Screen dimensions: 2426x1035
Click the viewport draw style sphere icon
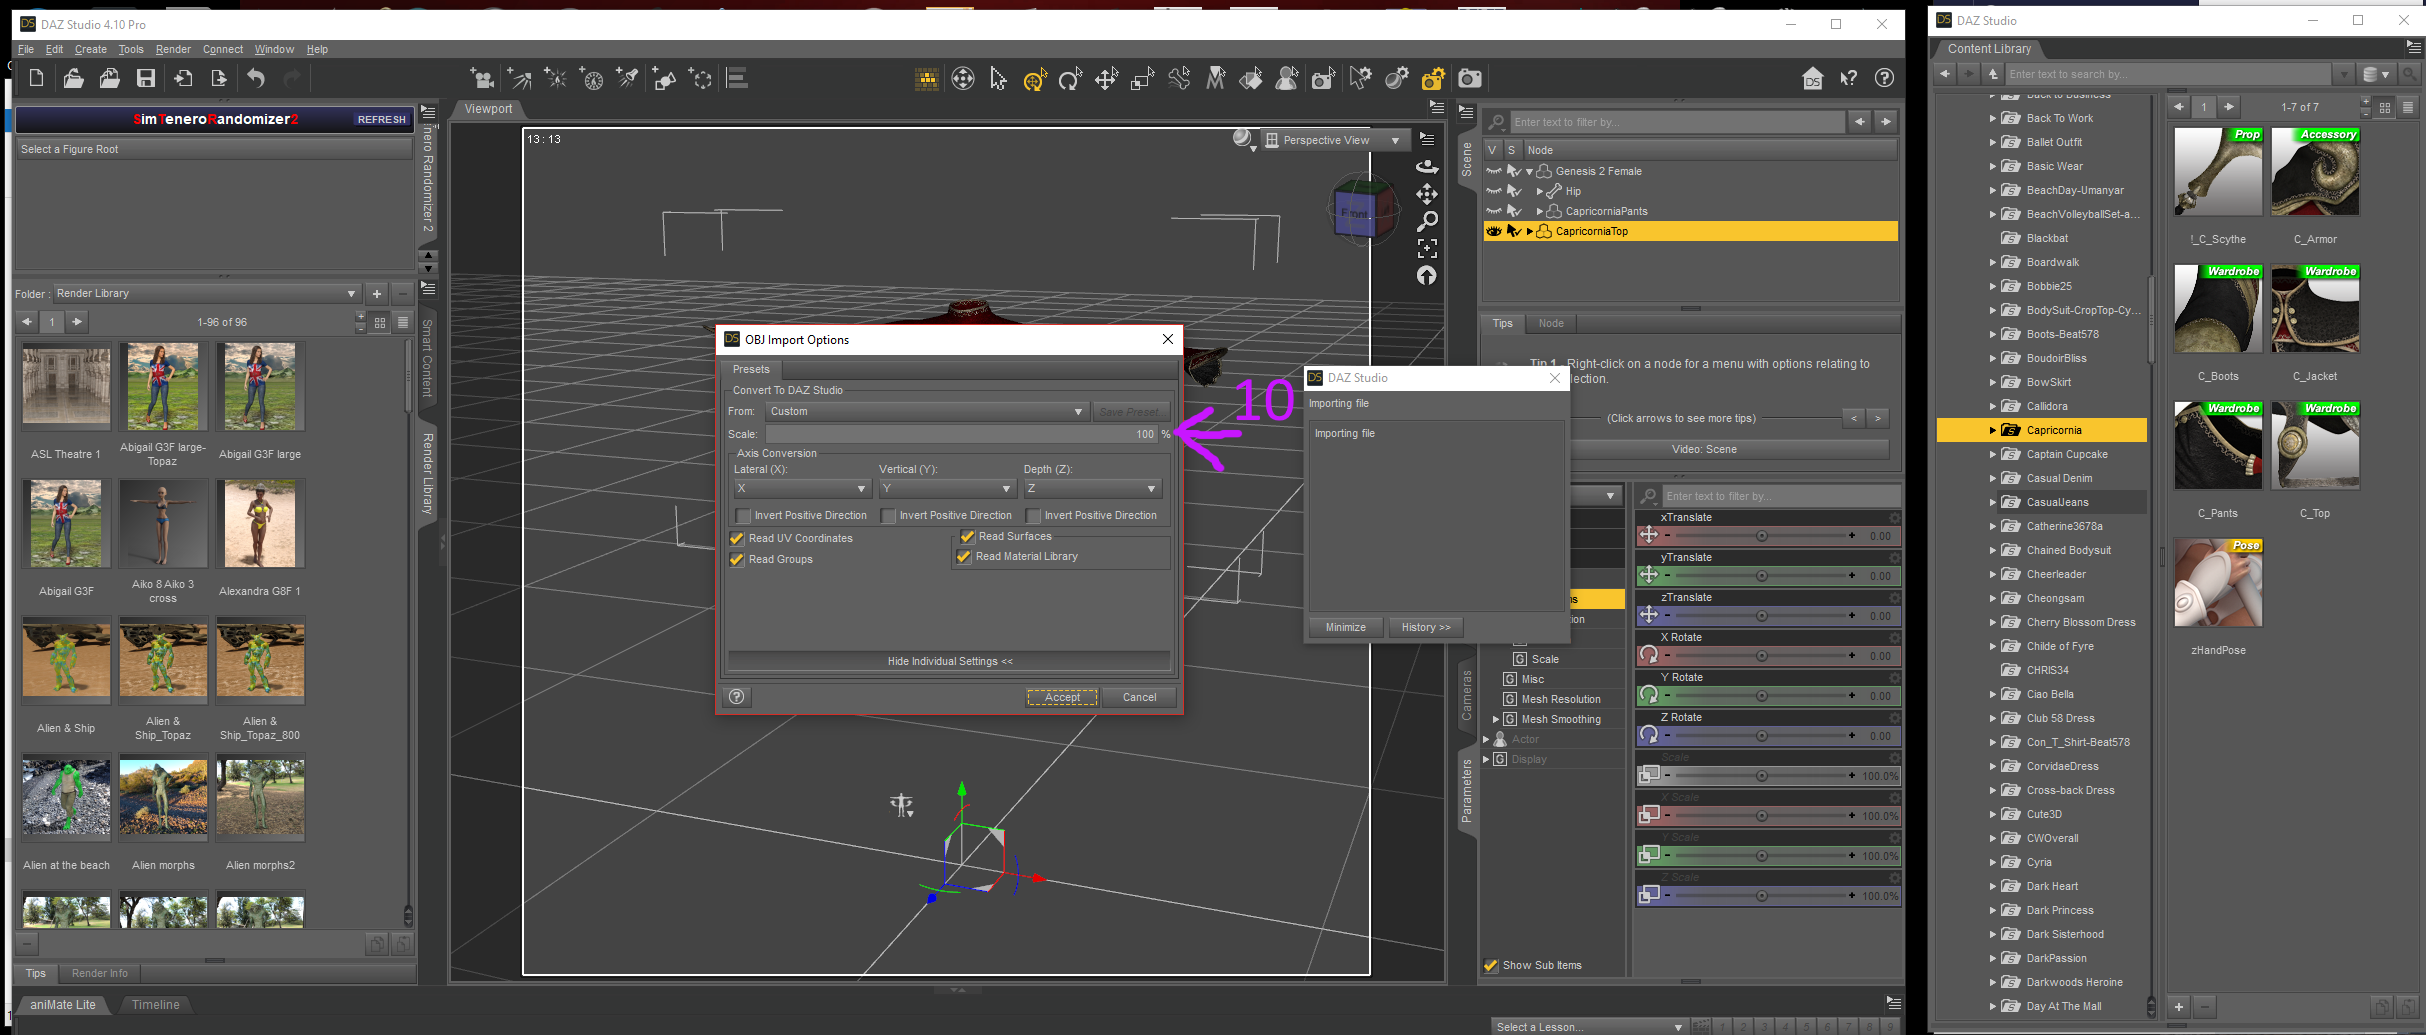(1243, 140)
